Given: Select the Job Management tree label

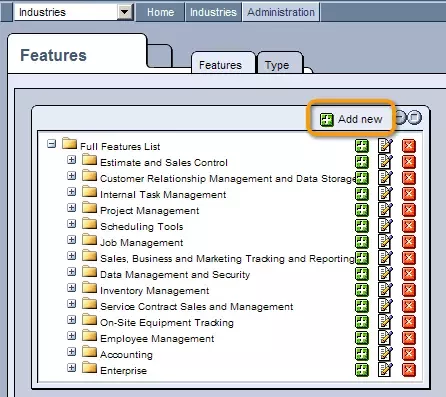Looking at the screenshot, I should (142, 243).
